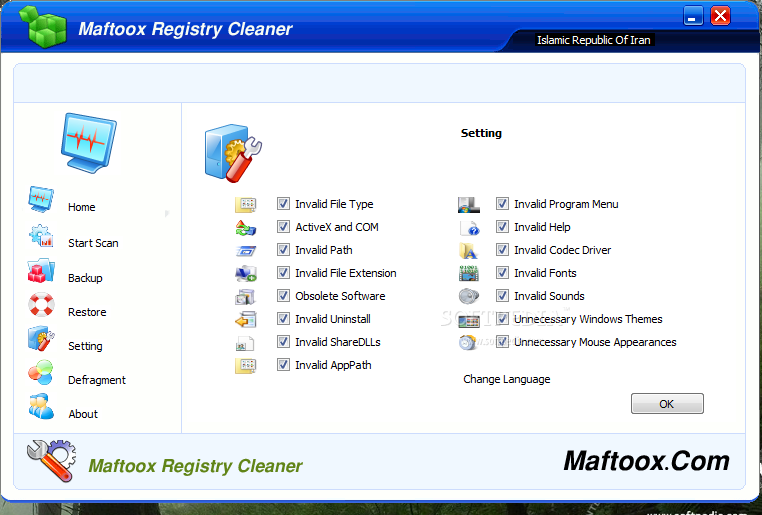
Task: Close the Maftoox Registry Cleaner window
Action: pos(721,16)
